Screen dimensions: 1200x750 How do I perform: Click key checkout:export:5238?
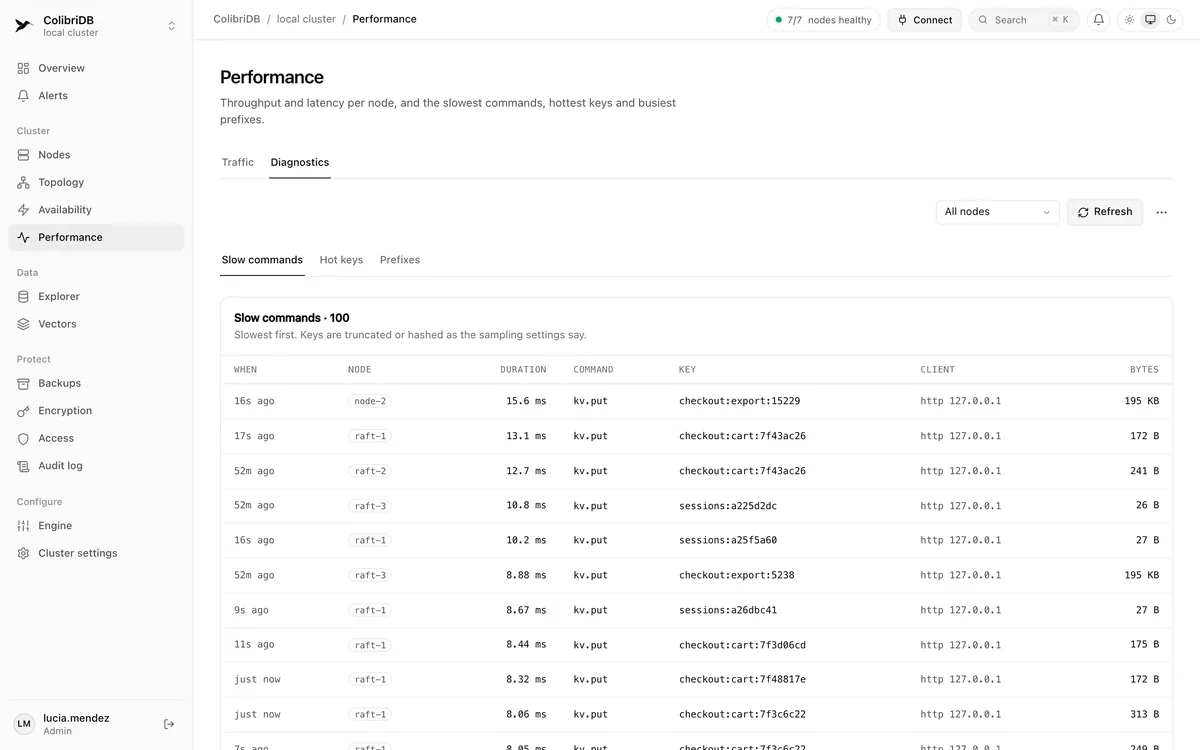pyautogui.click(x=736, y=575)
